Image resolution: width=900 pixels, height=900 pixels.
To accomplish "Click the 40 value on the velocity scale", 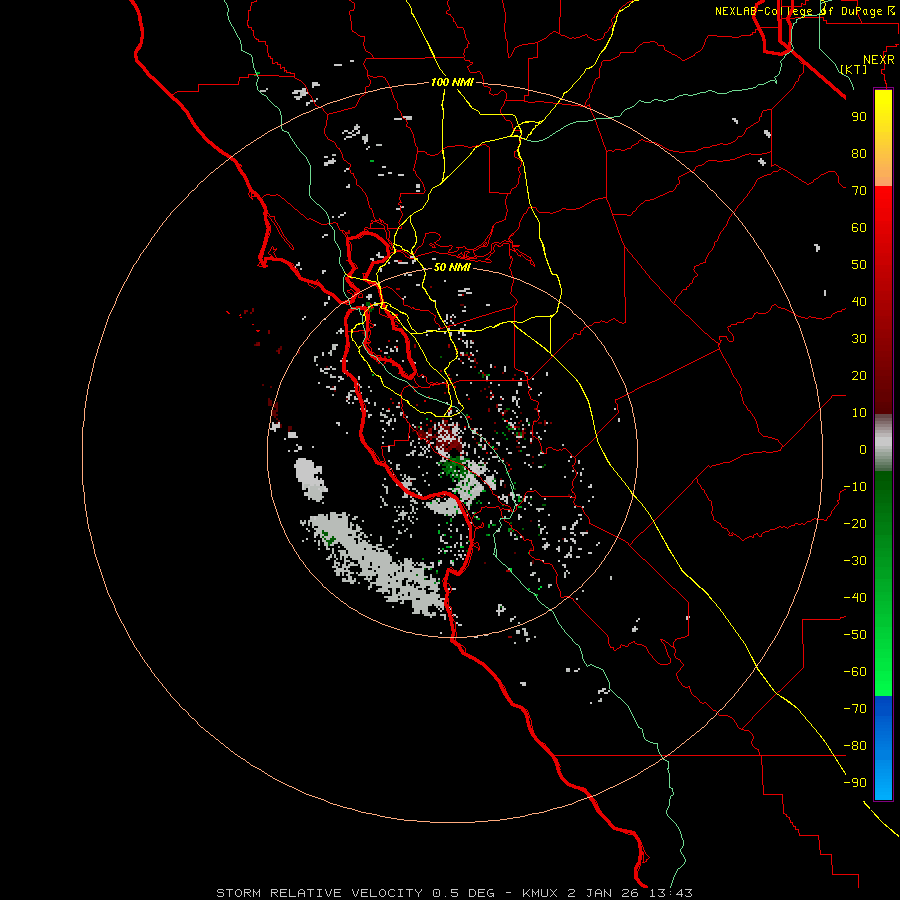I will point(859,301).
